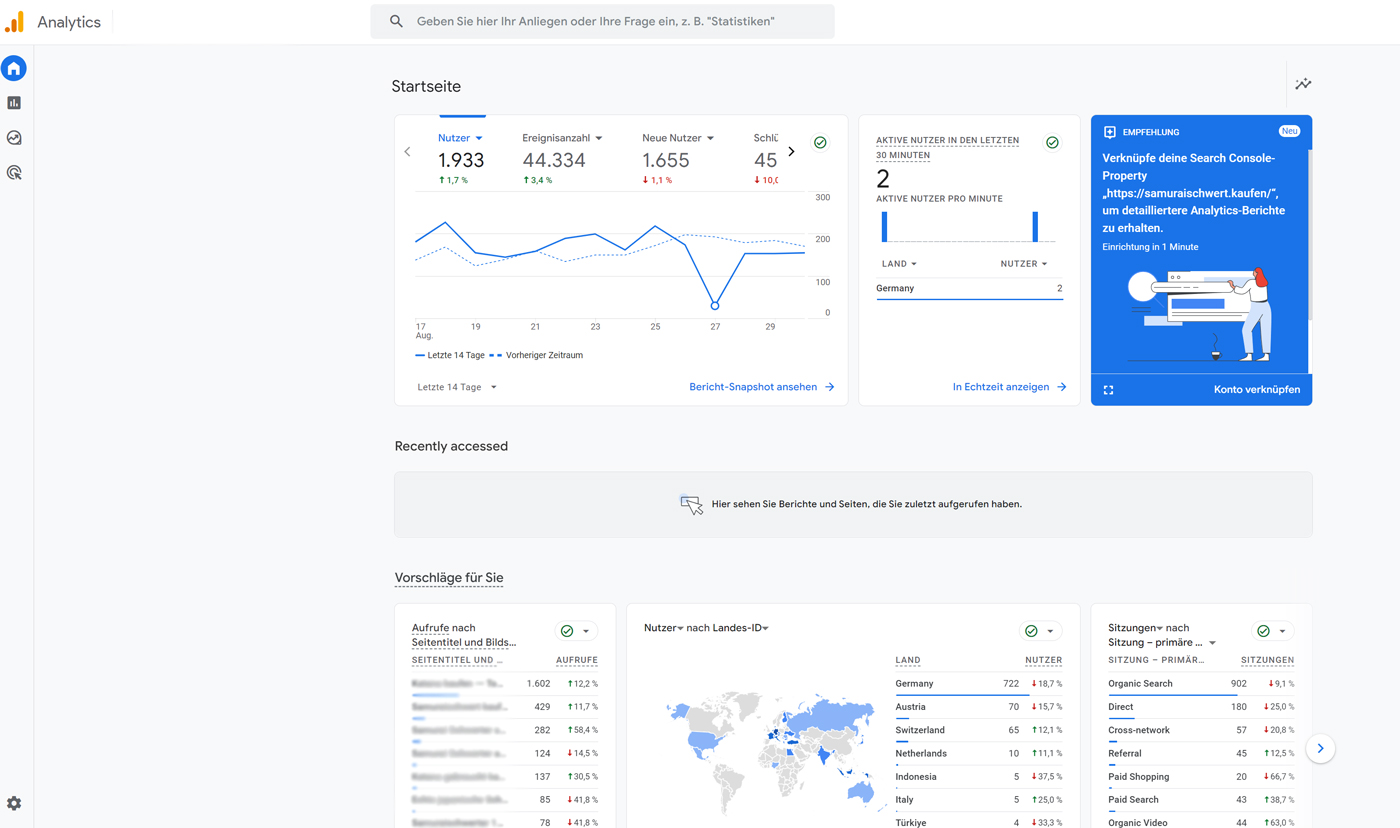
Task: Open the Home icon in the sidebar
Action: [13, 67]
